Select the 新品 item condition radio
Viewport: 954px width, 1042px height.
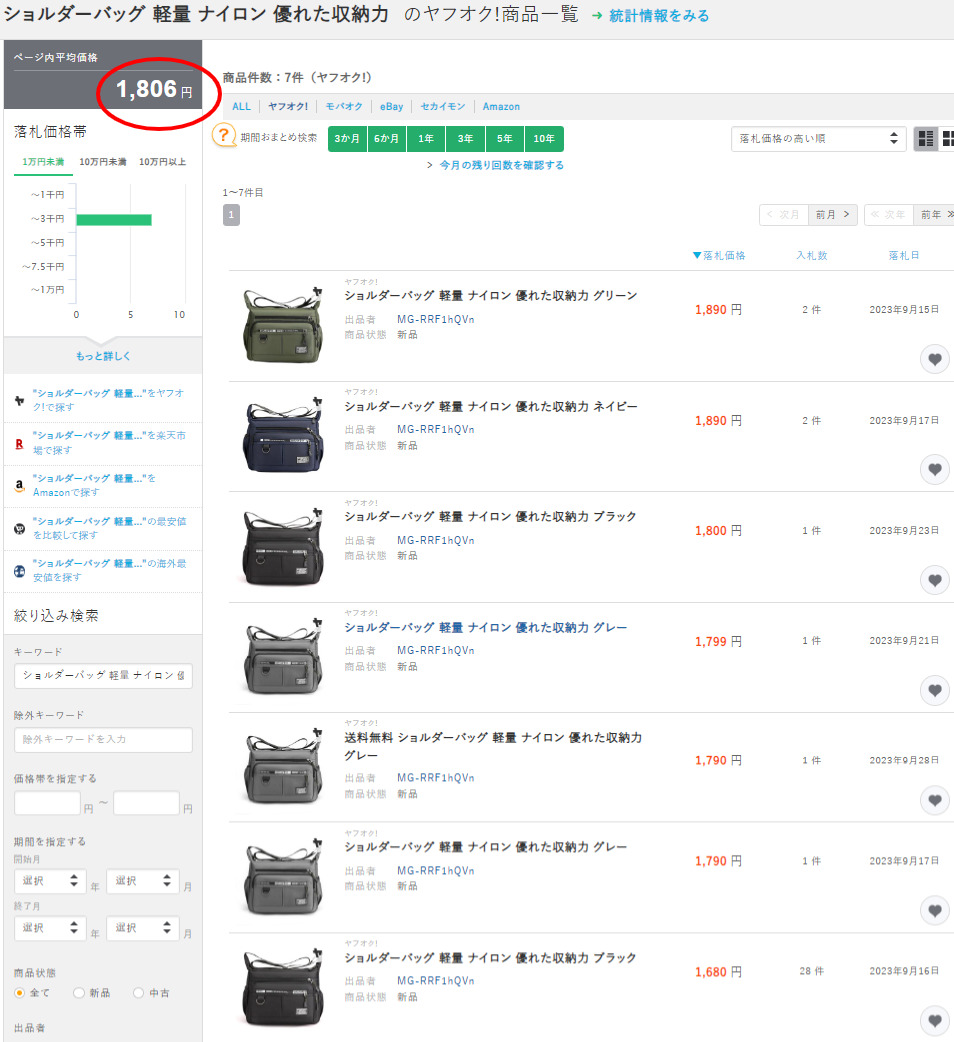pos(79,993)
